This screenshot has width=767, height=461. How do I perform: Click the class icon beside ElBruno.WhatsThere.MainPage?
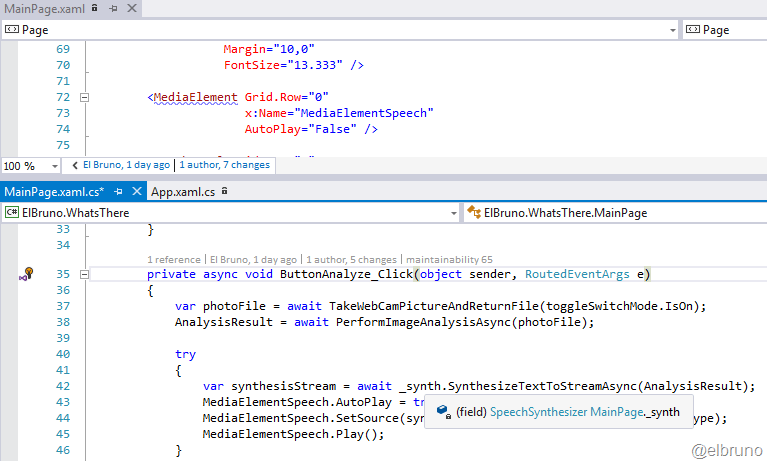point(473,213)
